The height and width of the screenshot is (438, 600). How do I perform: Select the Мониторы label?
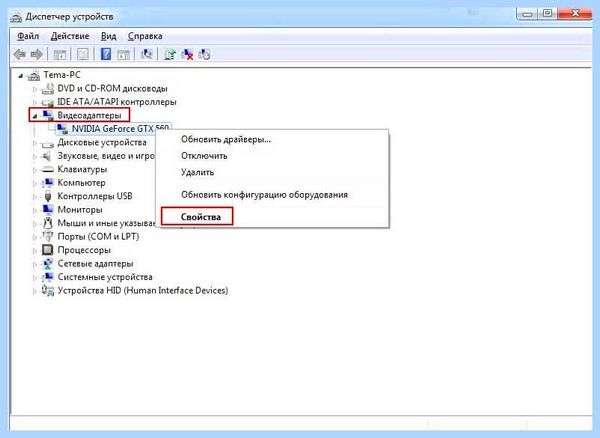point(80,210)
